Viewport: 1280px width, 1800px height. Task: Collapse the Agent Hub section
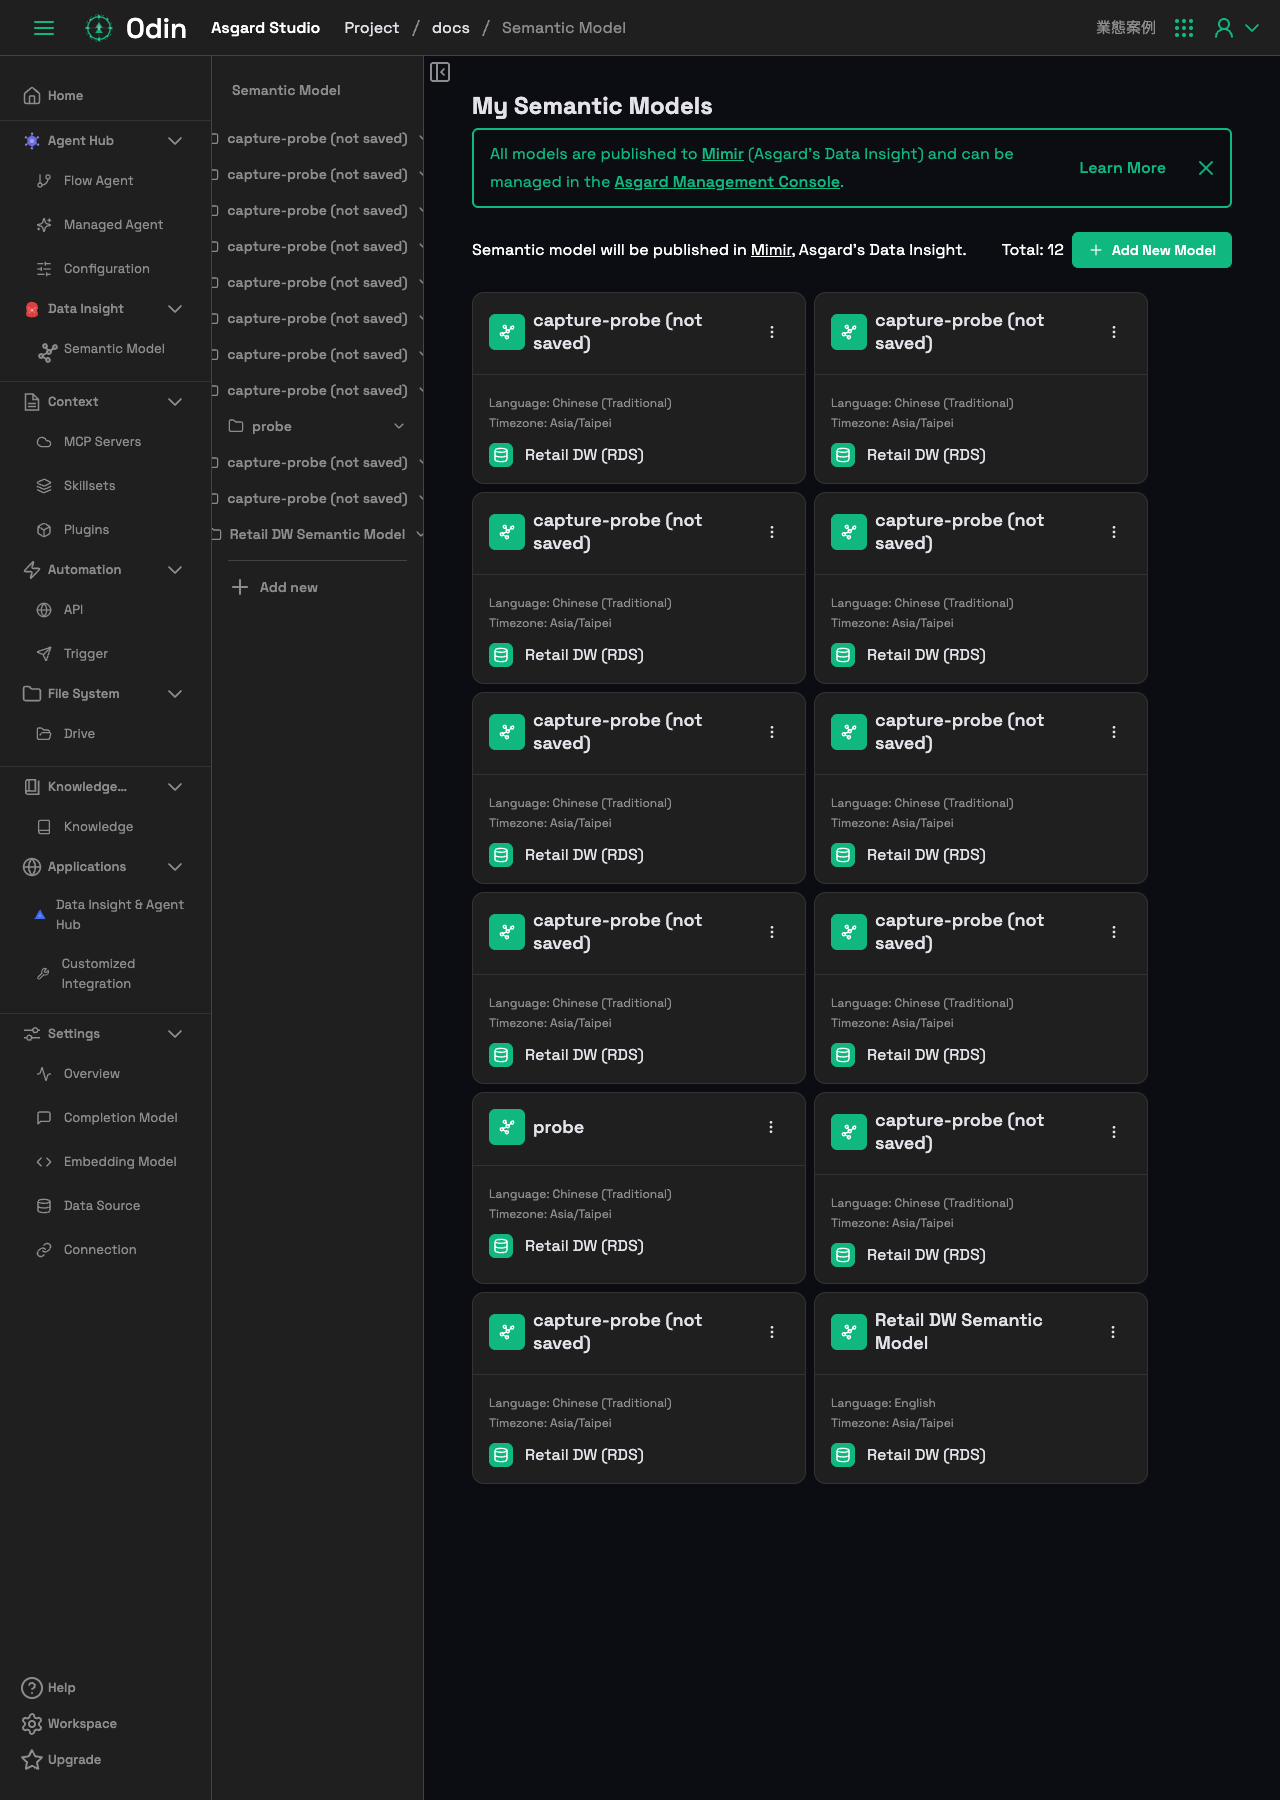175,141
